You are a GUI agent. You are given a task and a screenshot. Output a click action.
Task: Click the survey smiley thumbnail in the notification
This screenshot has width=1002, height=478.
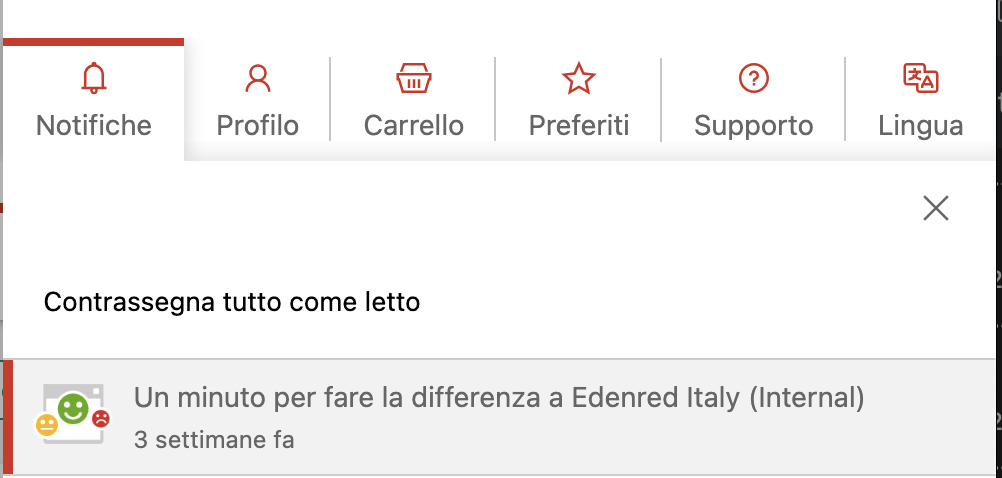coord(72,414)
